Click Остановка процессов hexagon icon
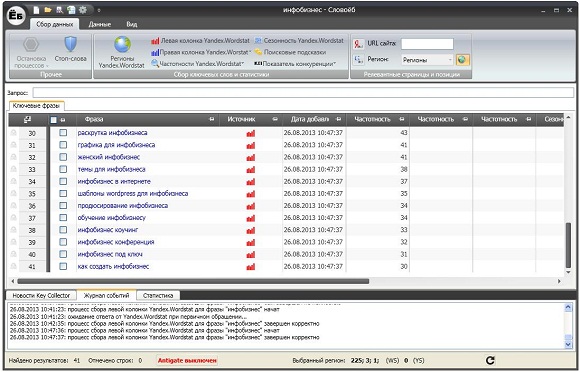This screenshot has height=372, width=580. (31, 44)
